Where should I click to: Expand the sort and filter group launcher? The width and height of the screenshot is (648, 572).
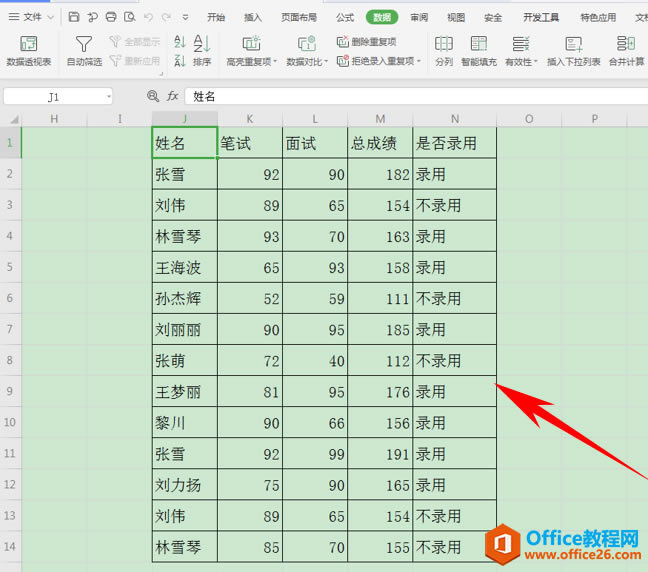click(161, 74)
